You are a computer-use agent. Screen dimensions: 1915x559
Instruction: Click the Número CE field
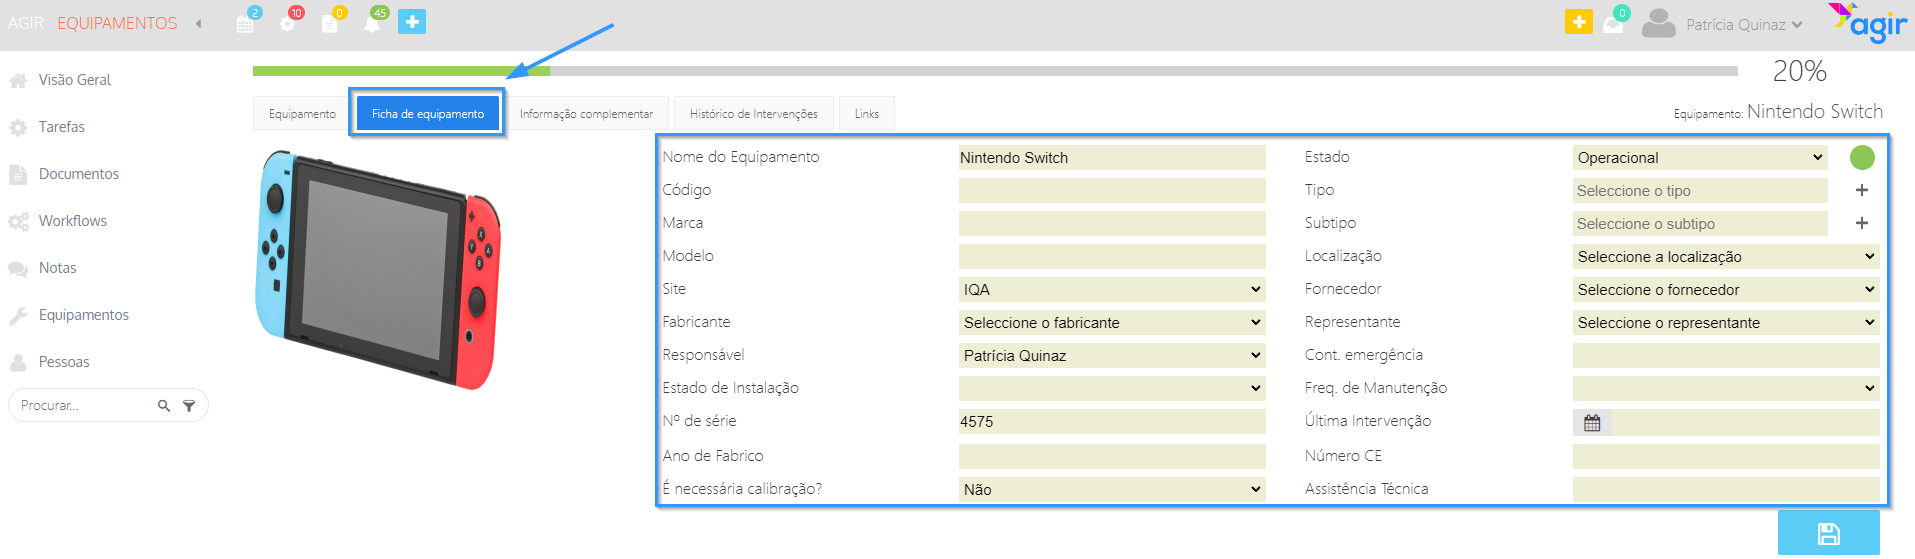point(1726,457)
